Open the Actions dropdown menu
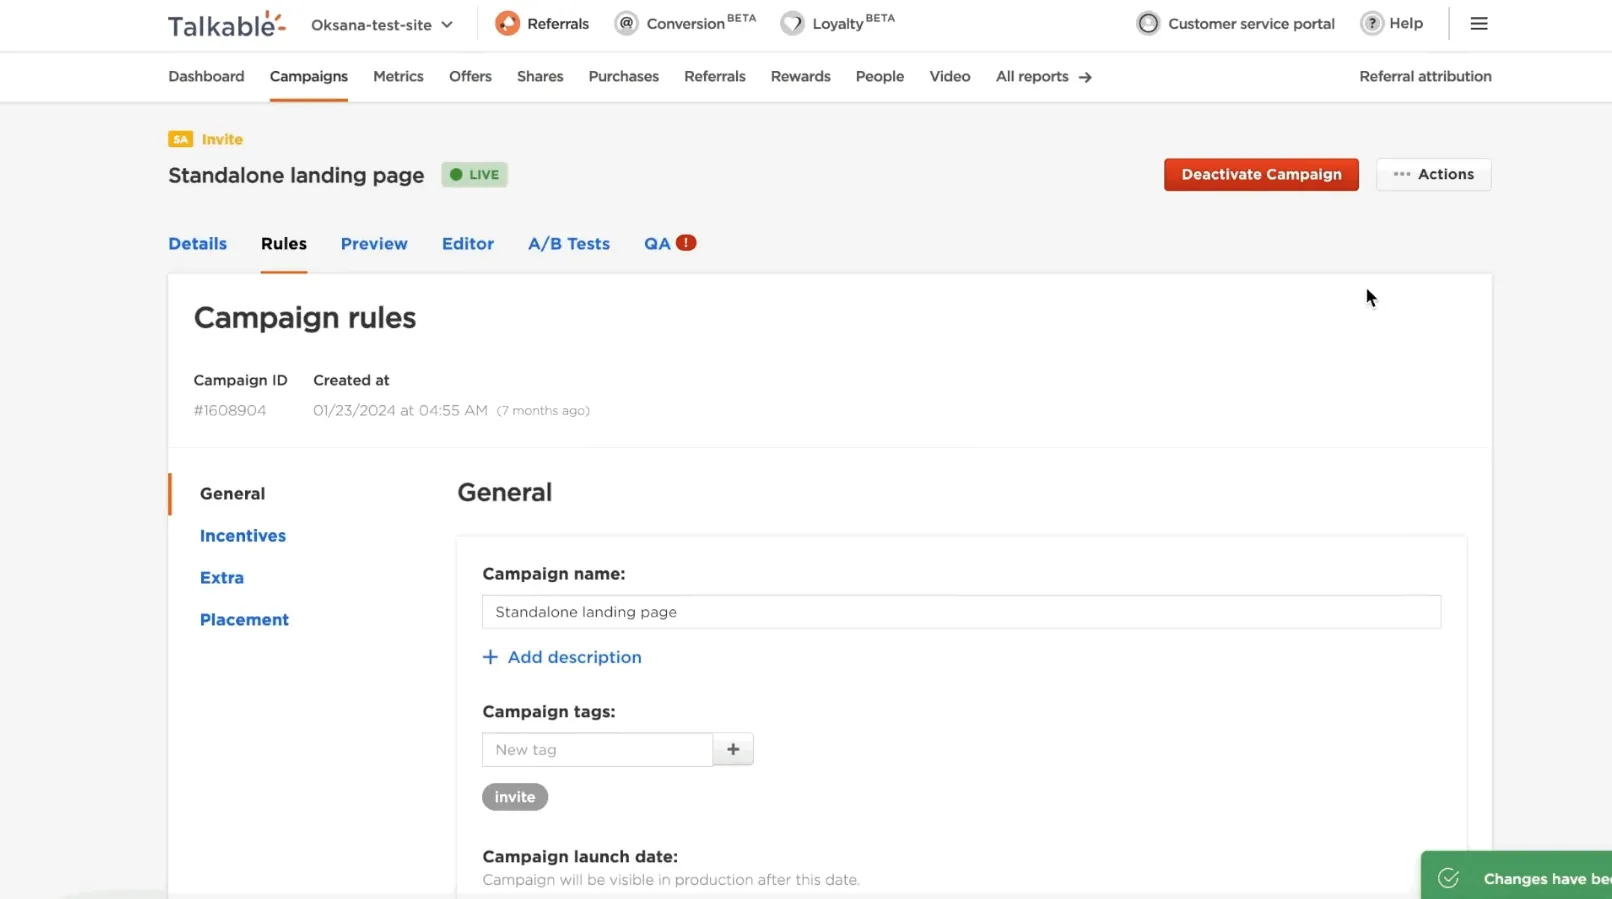Image resolution: width=1612 pixels, height=899 pixels. click(1433, 174)
